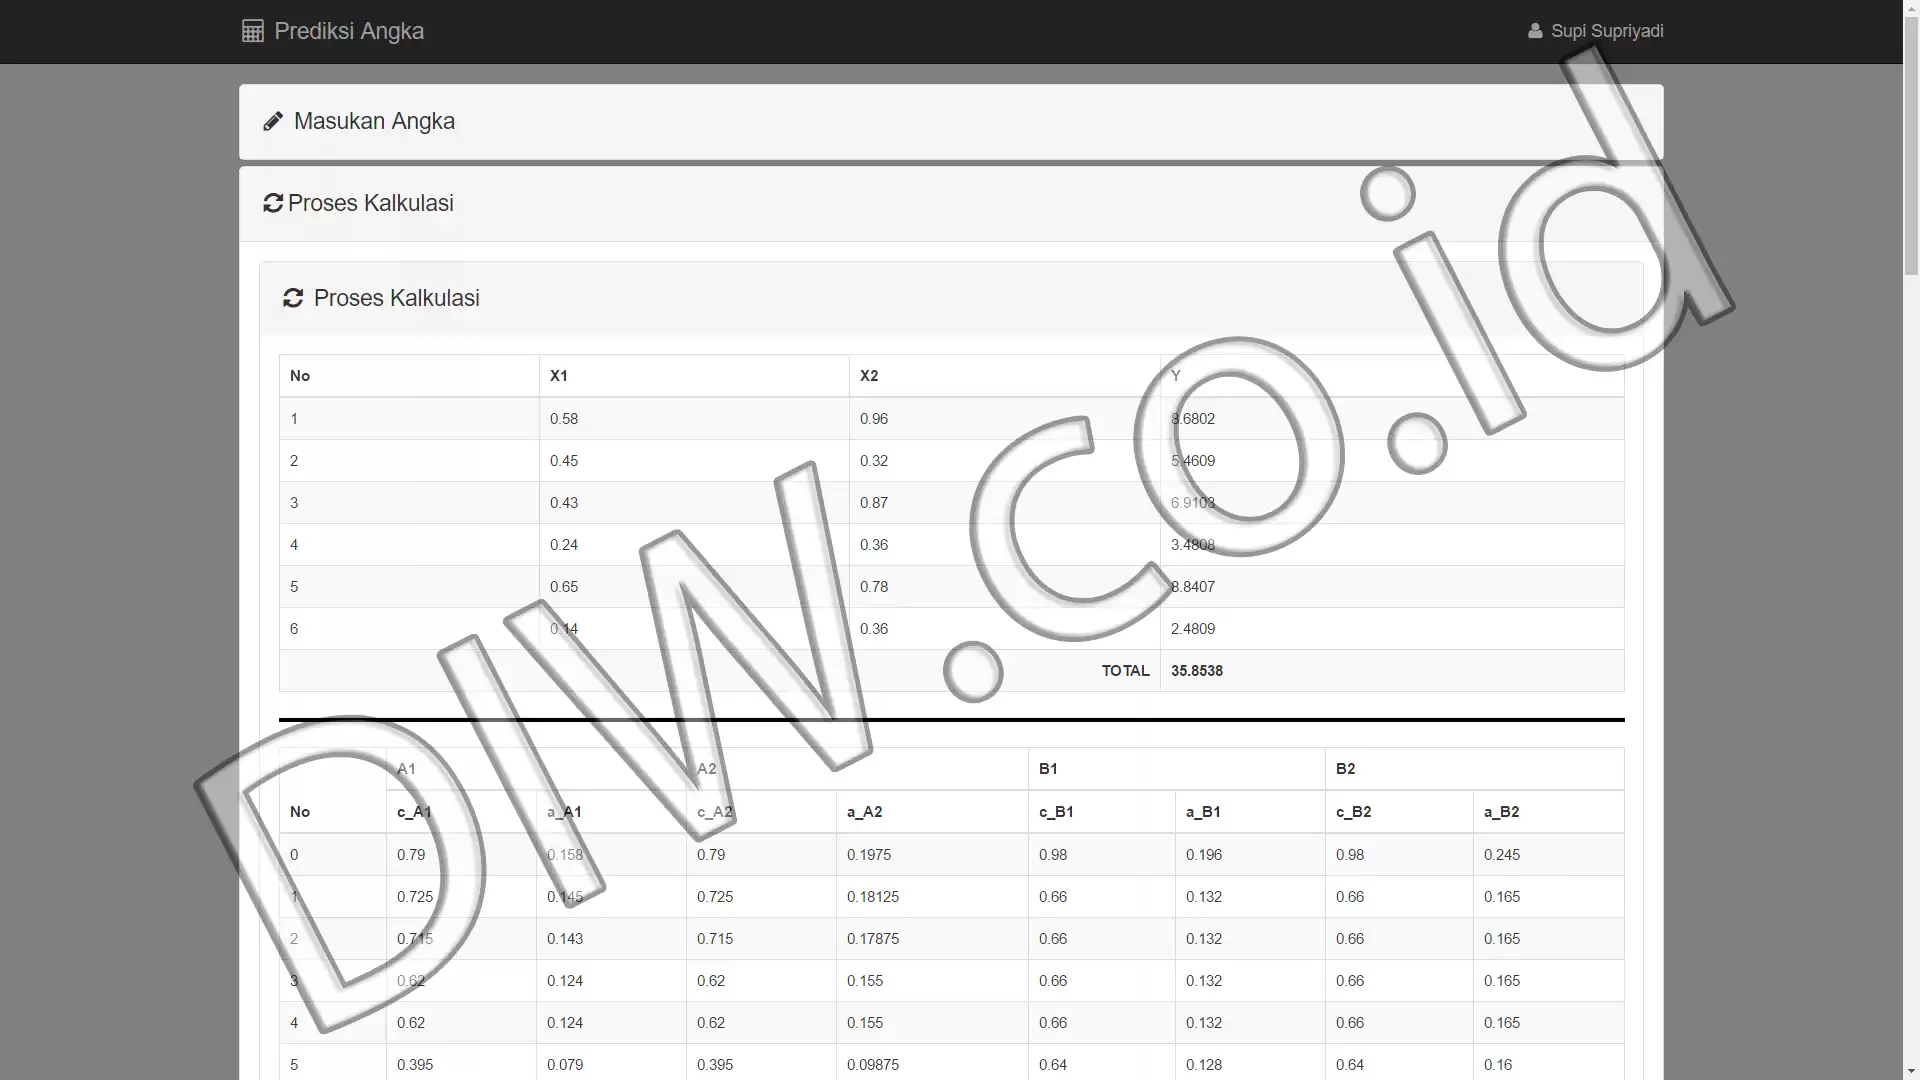Select the TOTAL value 35.8538 cell

point(1392,671)
